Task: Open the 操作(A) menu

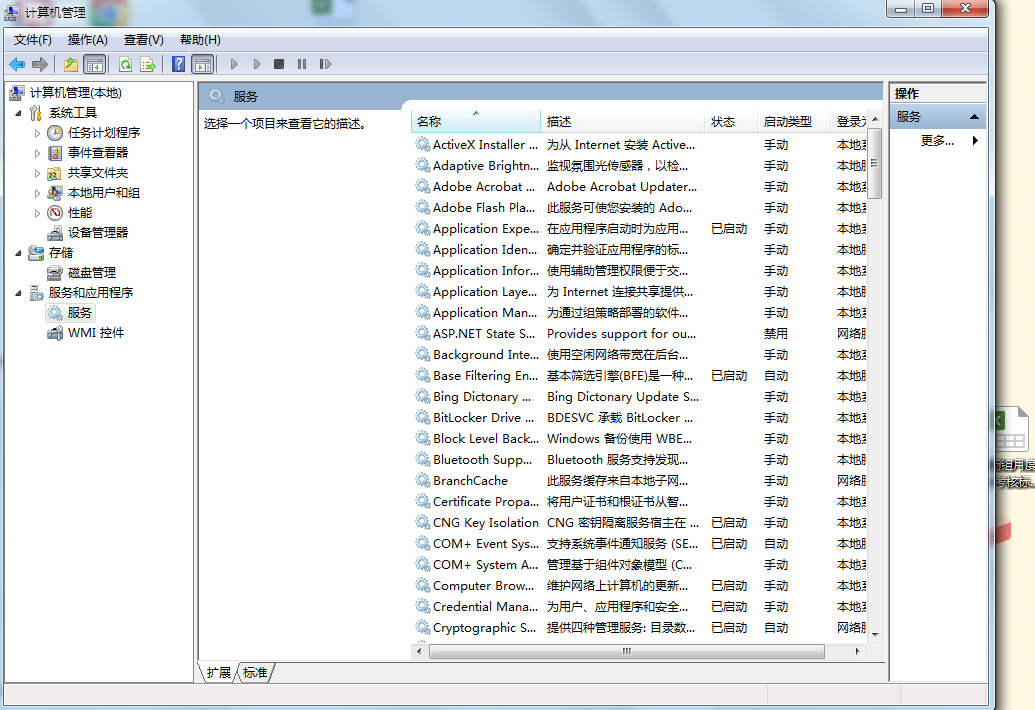Action: click(x=87, y=40)
